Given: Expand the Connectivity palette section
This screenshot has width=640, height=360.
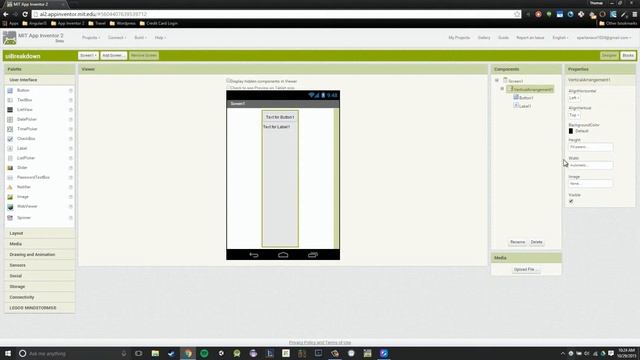Looking at the screenshot, I should click(x=40, y=297).
